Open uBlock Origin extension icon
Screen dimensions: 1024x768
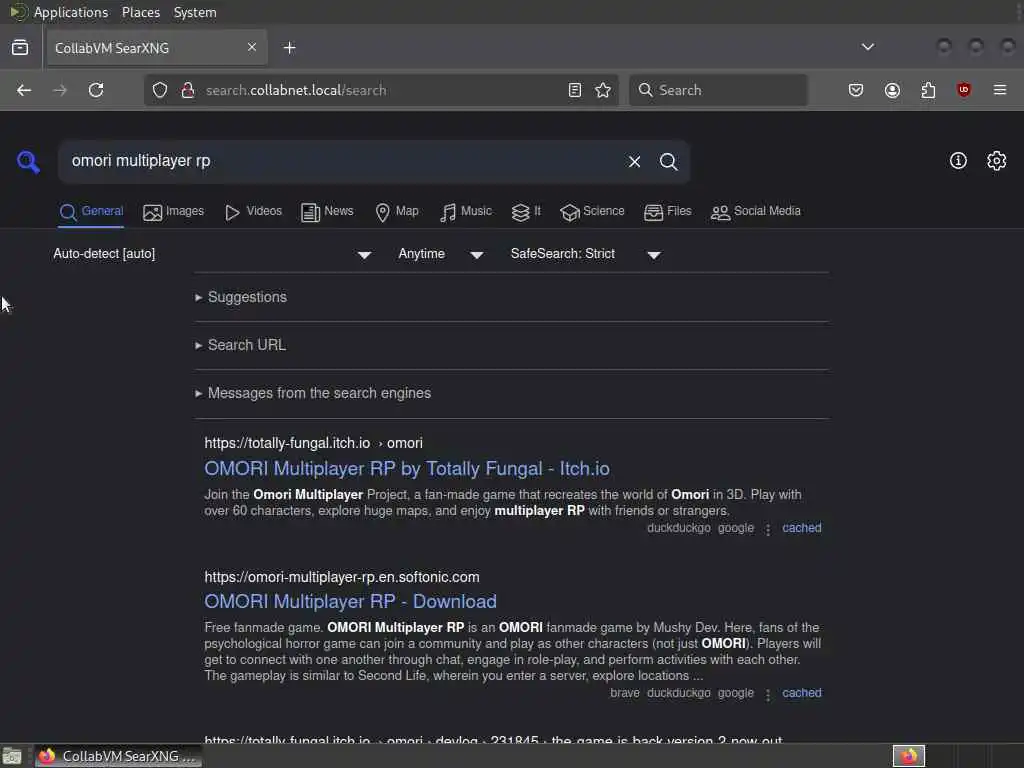964,90
